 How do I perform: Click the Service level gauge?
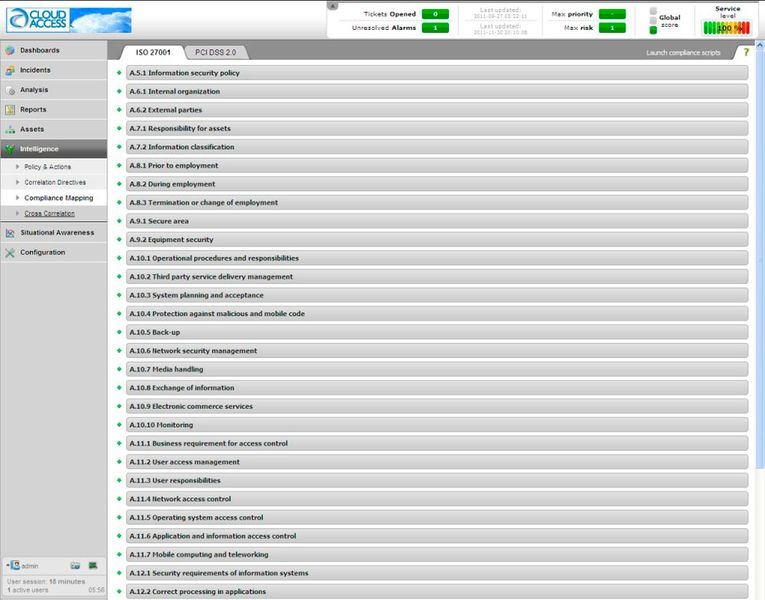(726, 28)
